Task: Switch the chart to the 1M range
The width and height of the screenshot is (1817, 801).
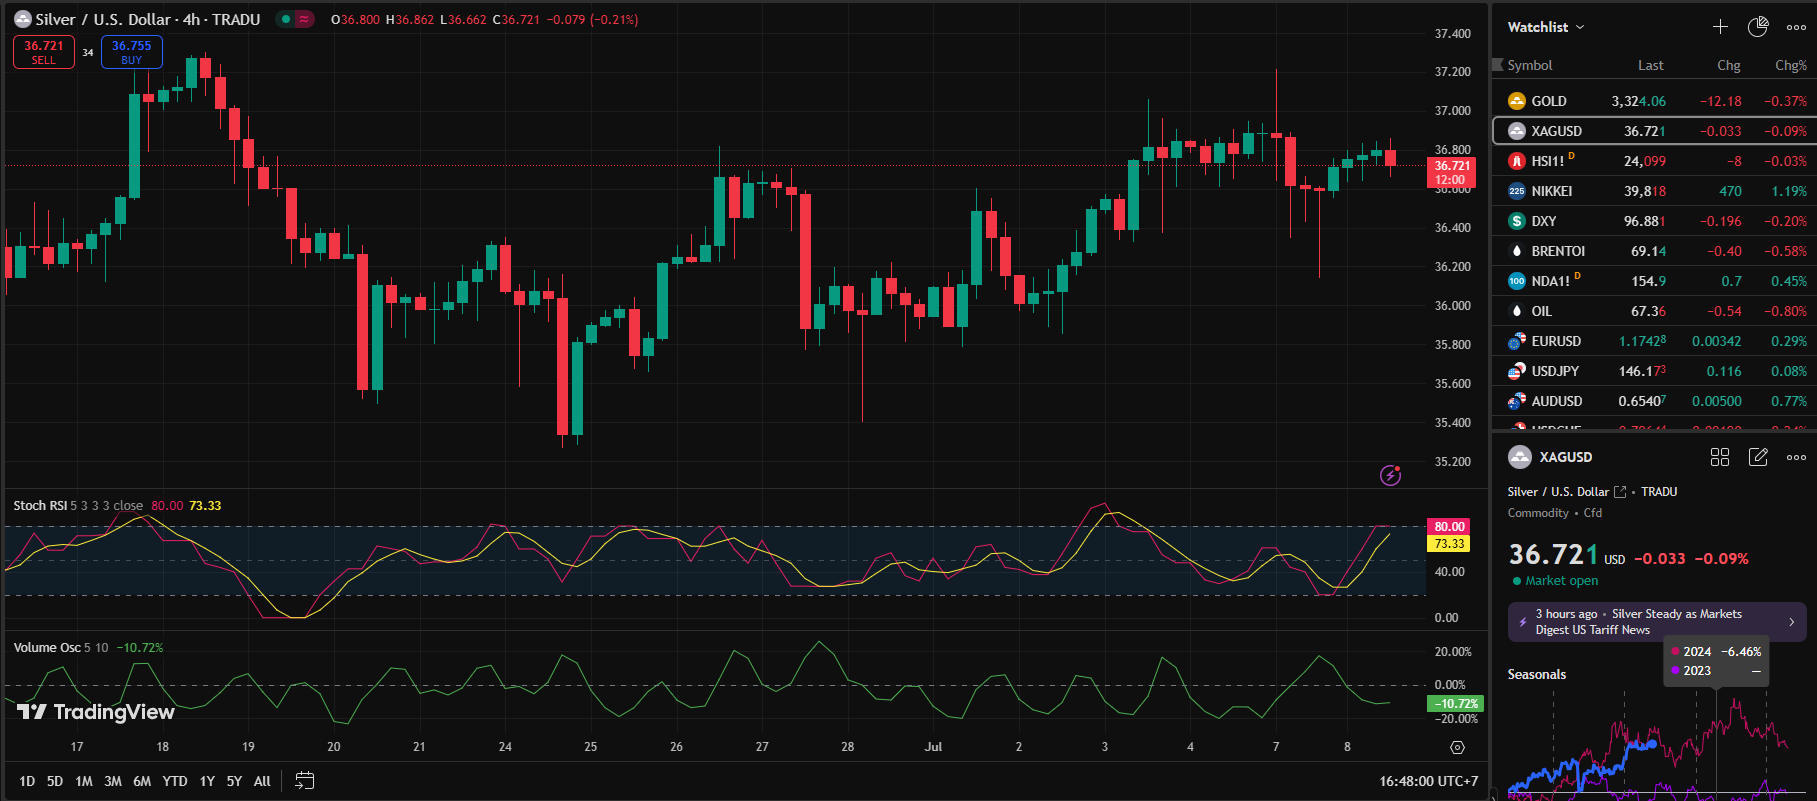Action: coord(84,781)
